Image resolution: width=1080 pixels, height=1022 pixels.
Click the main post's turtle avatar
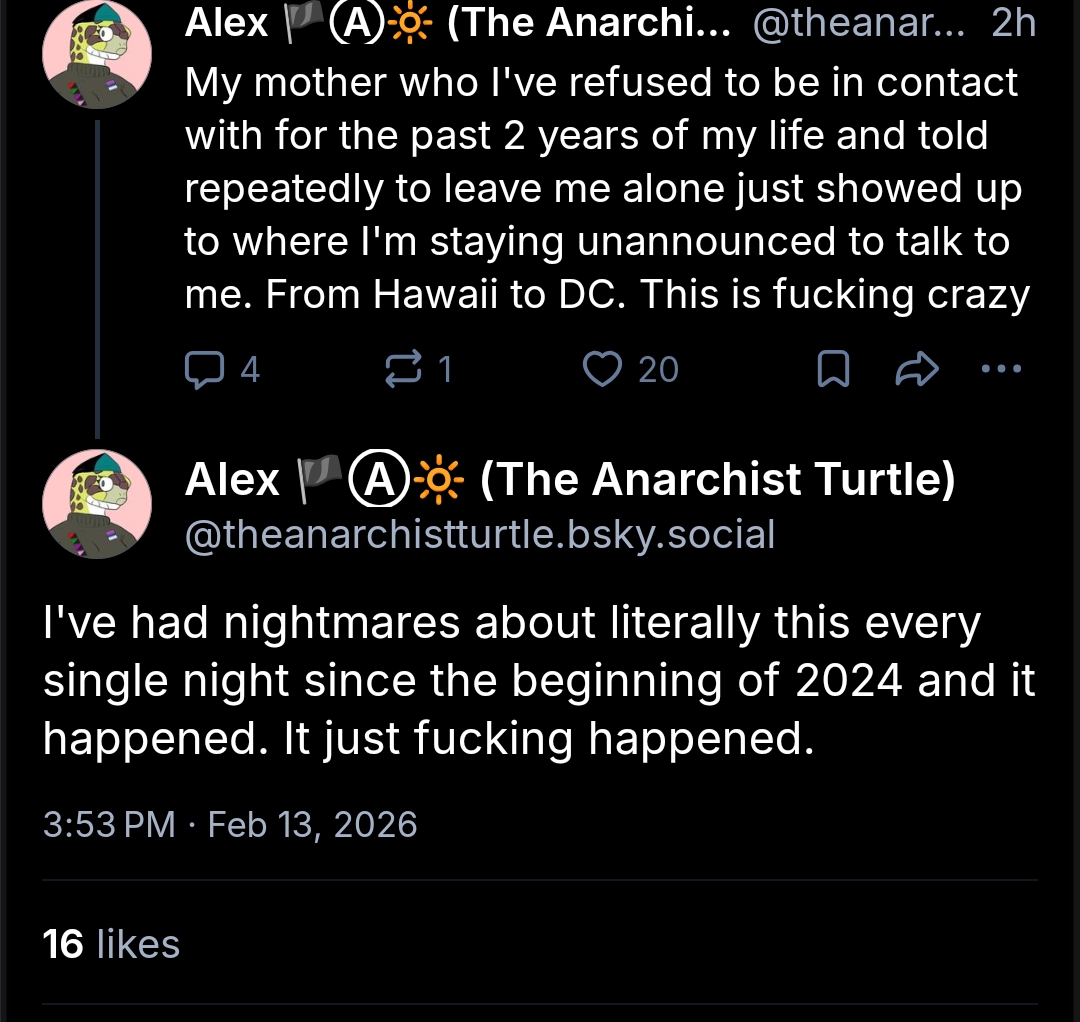pyautogui.click(x=97, y=503)
